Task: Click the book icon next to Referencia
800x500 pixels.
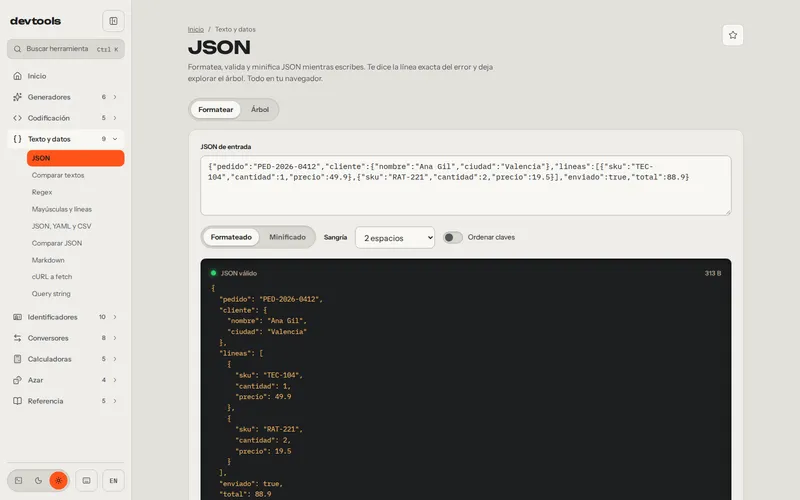Action: tap(17, 401)
